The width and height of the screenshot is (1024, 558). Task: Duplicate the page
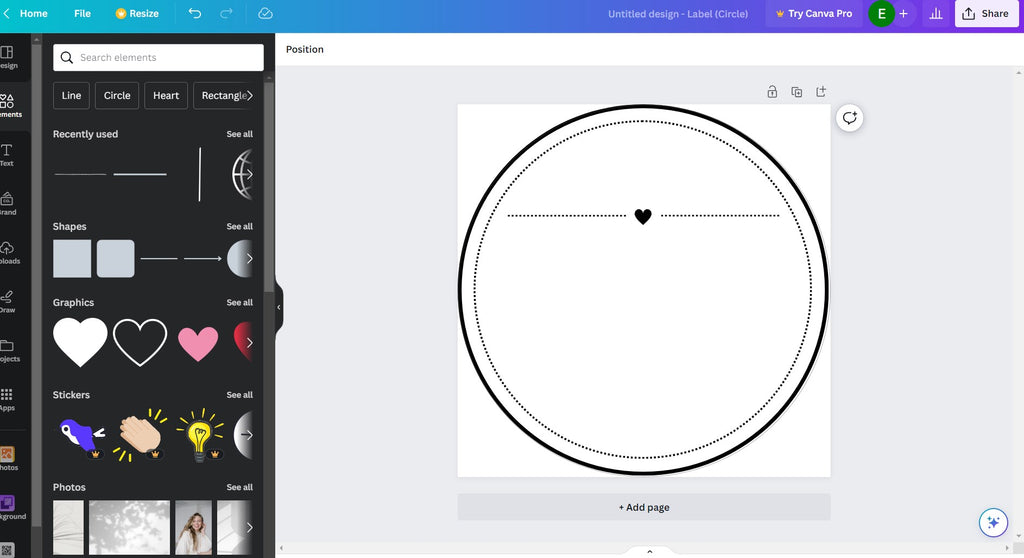tap(796, 91)
